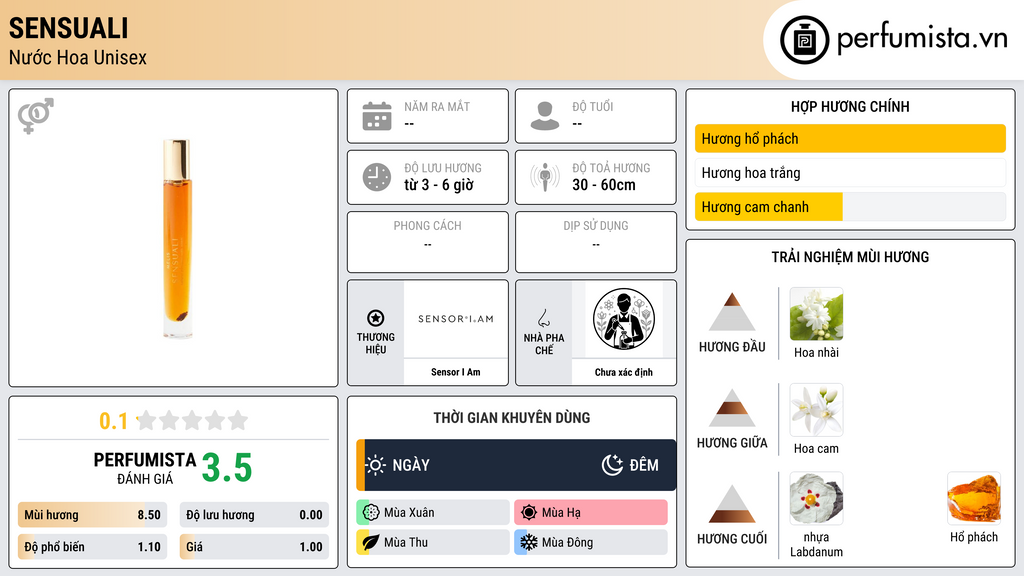Click the Trải nghiệm mùi hương heading
This screenshot has width=1024, height=576.
coord(850,257)
